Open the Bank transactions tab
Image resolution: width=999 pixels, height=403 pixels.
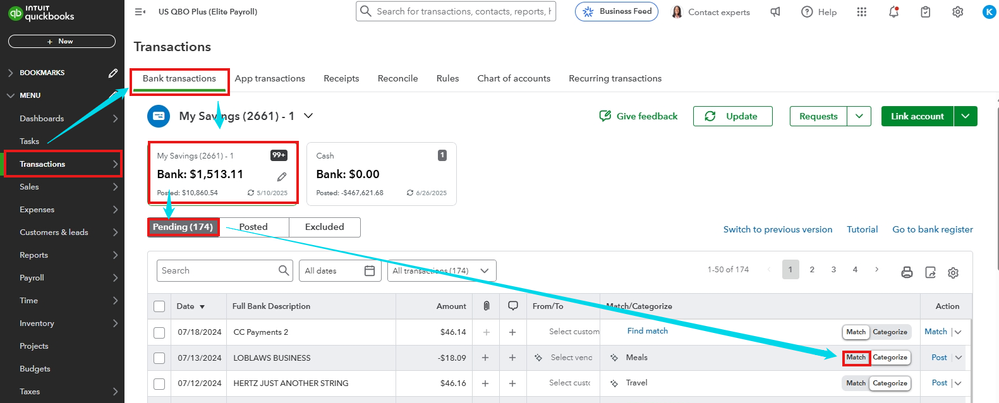pyautogui.click(x=179, y=79)
